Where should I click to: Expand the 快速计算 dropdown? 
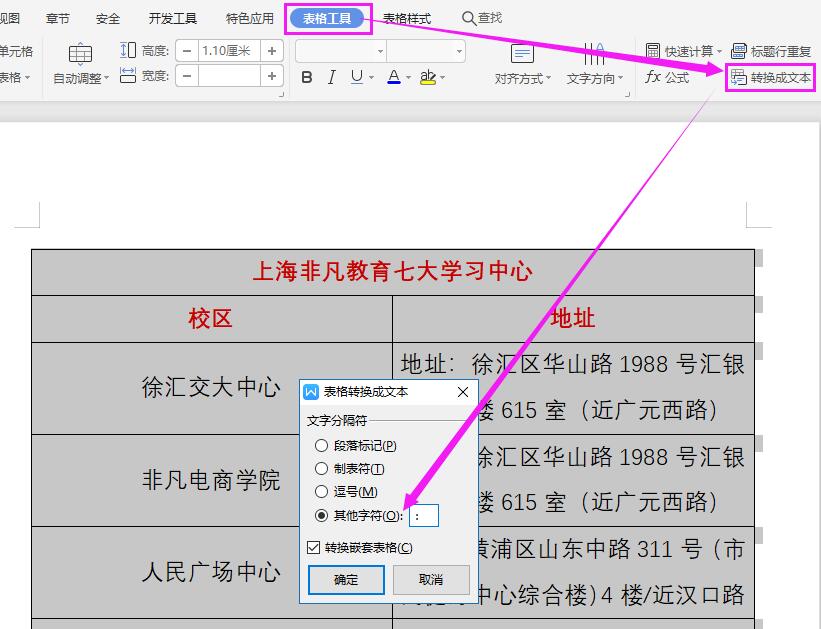719,52
